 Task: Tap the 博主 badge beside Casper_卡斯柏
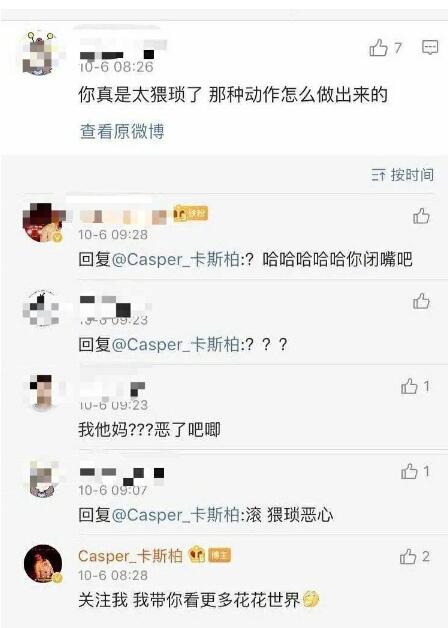(219, 556)
